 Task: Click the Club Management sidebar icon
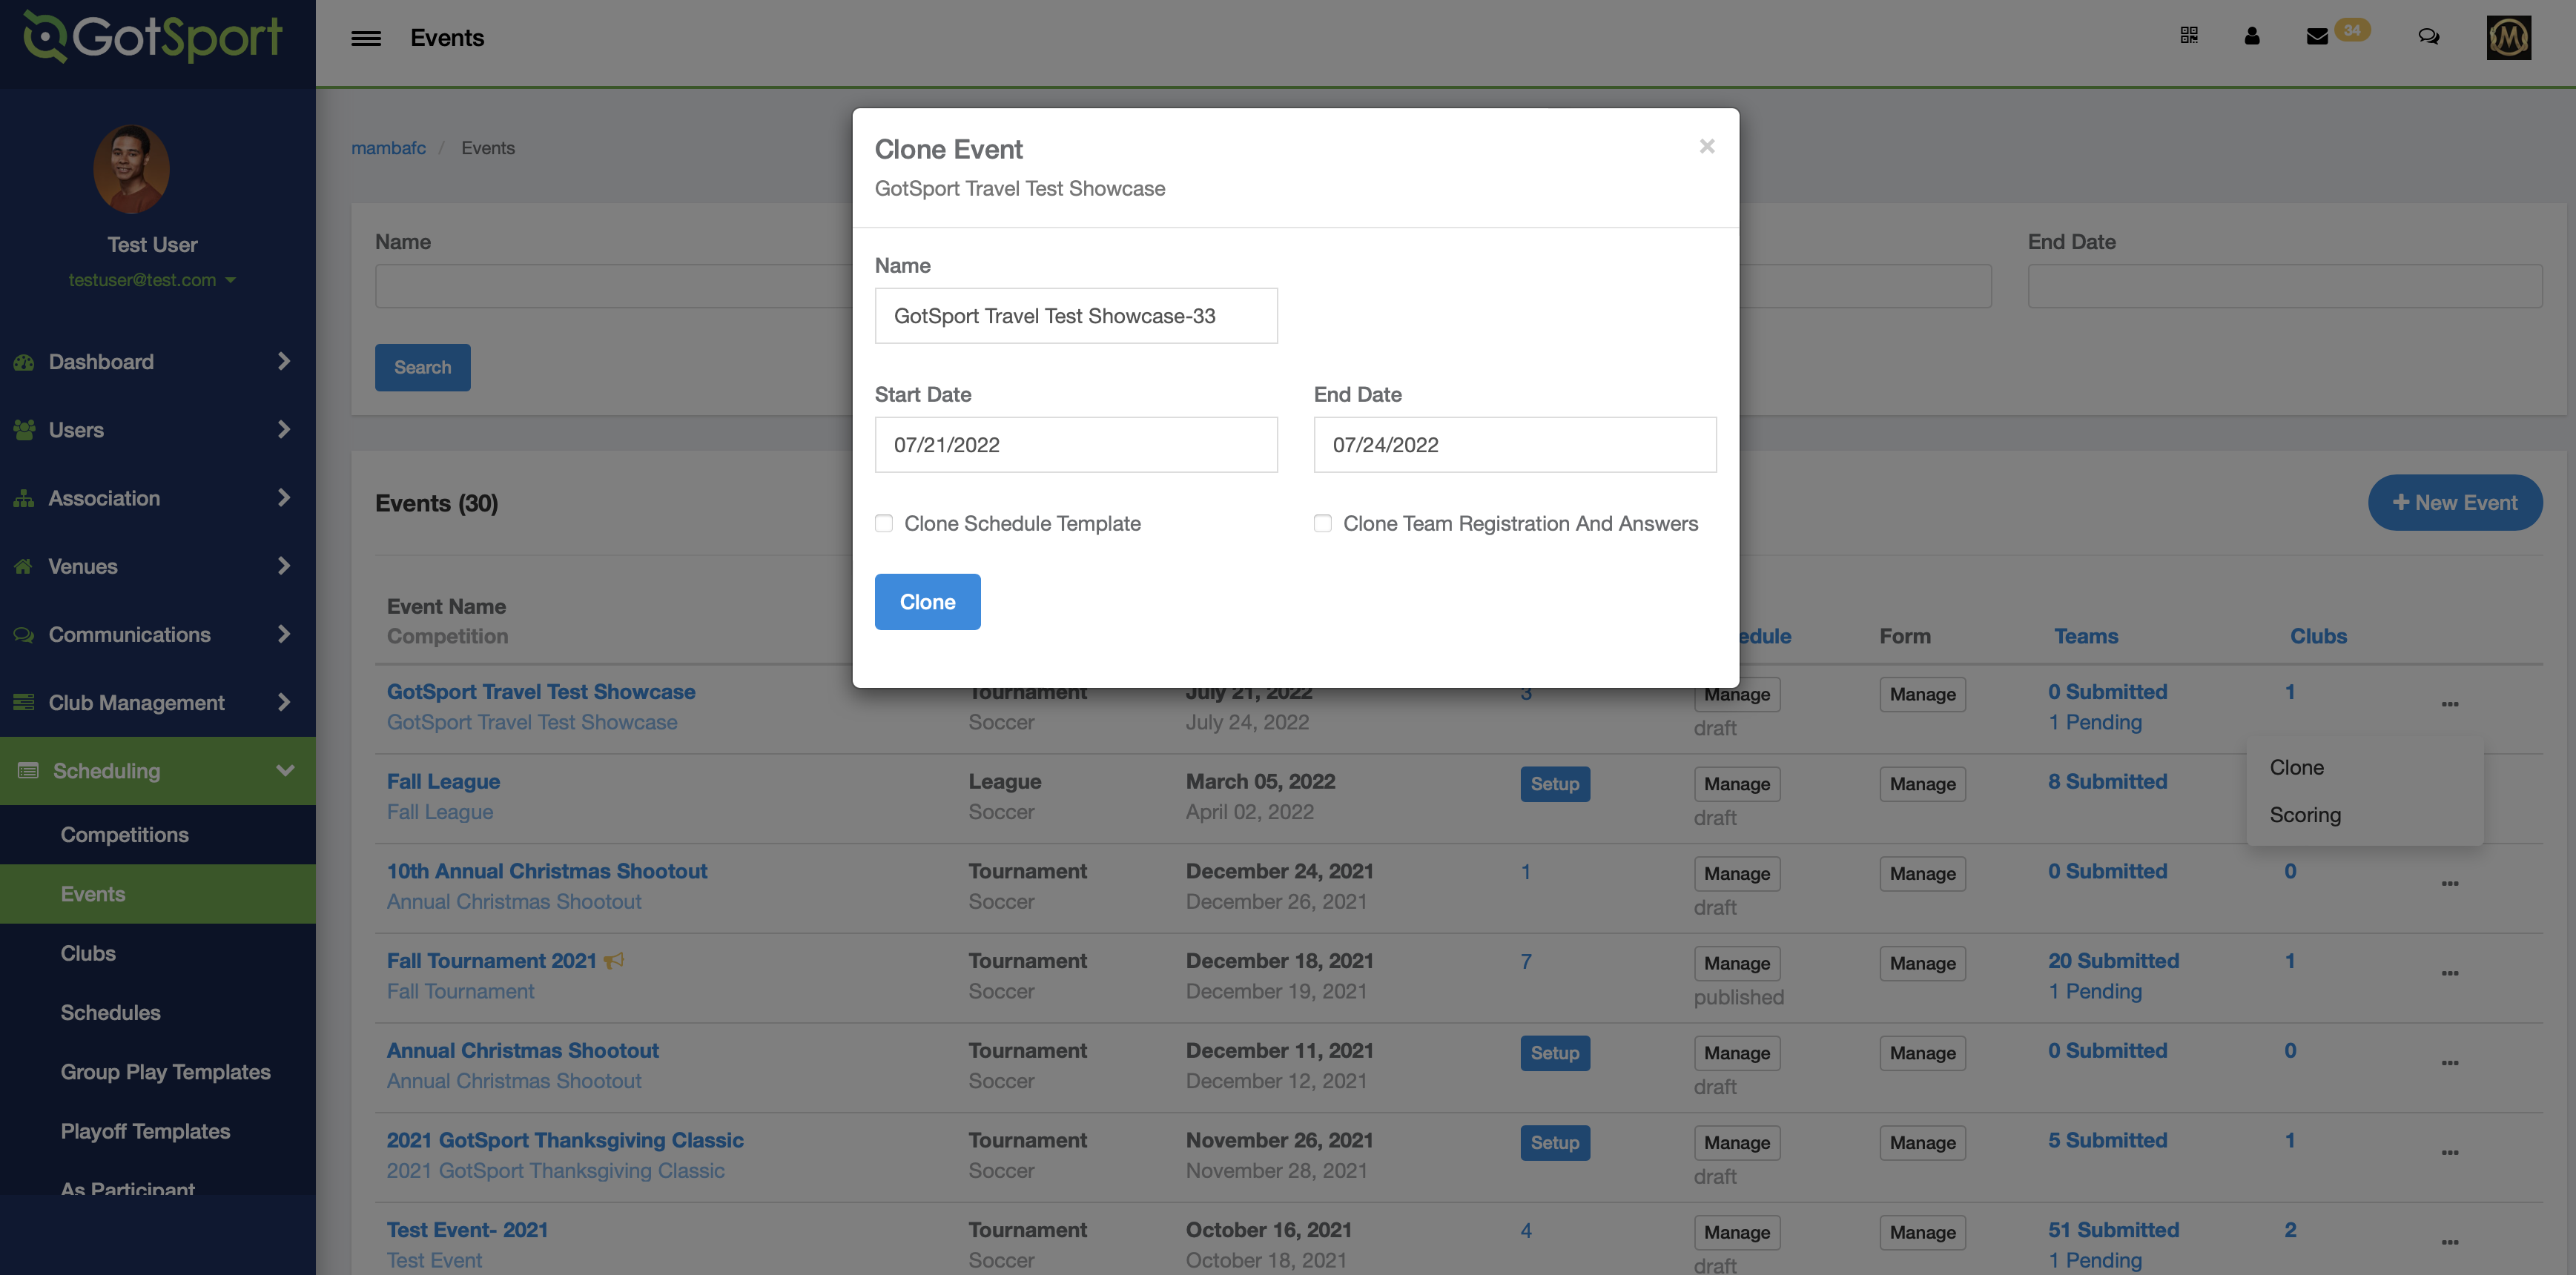pyautogui.click(x=24, y=703)
